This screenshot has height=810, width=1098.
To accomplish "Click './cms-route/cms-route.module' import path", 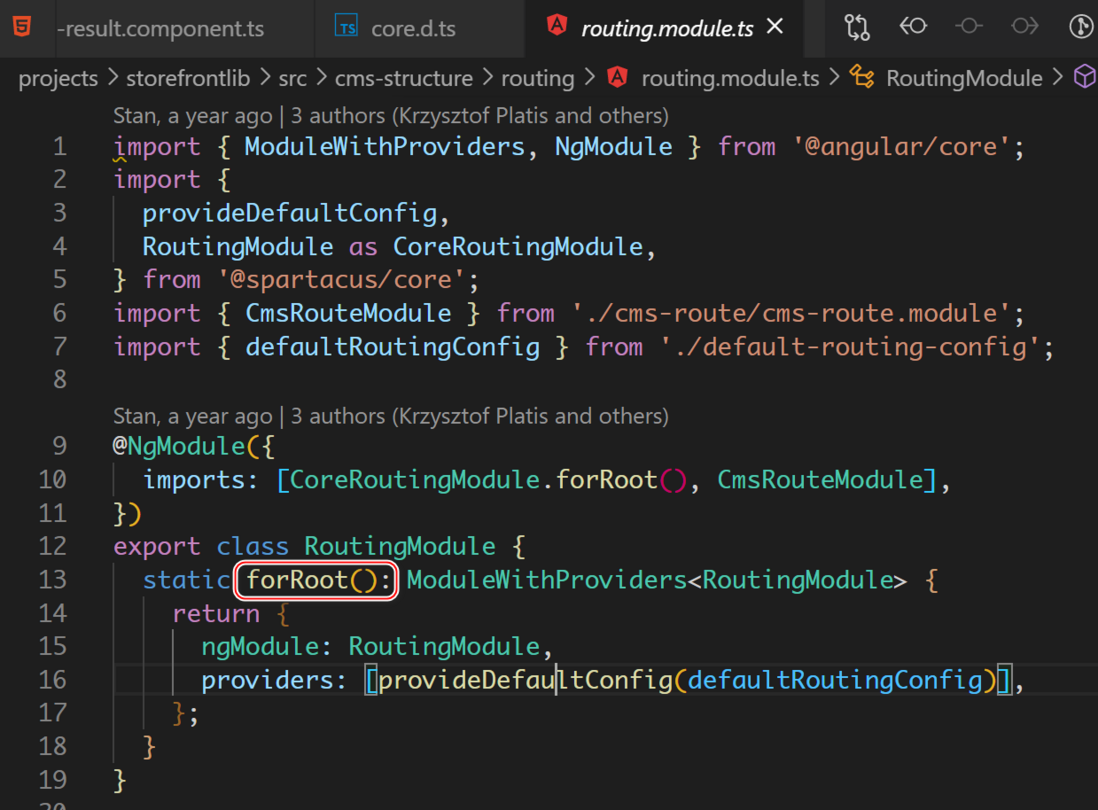I will [791, 314].
